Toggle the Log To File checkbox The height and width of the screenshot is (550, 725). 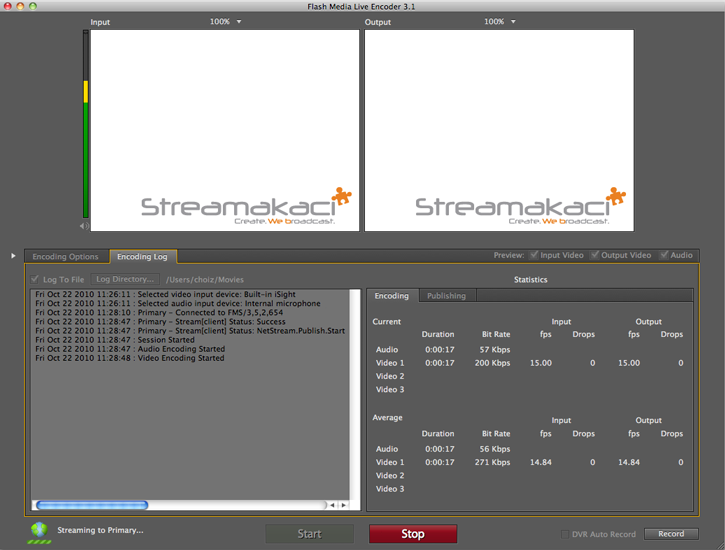35,279
